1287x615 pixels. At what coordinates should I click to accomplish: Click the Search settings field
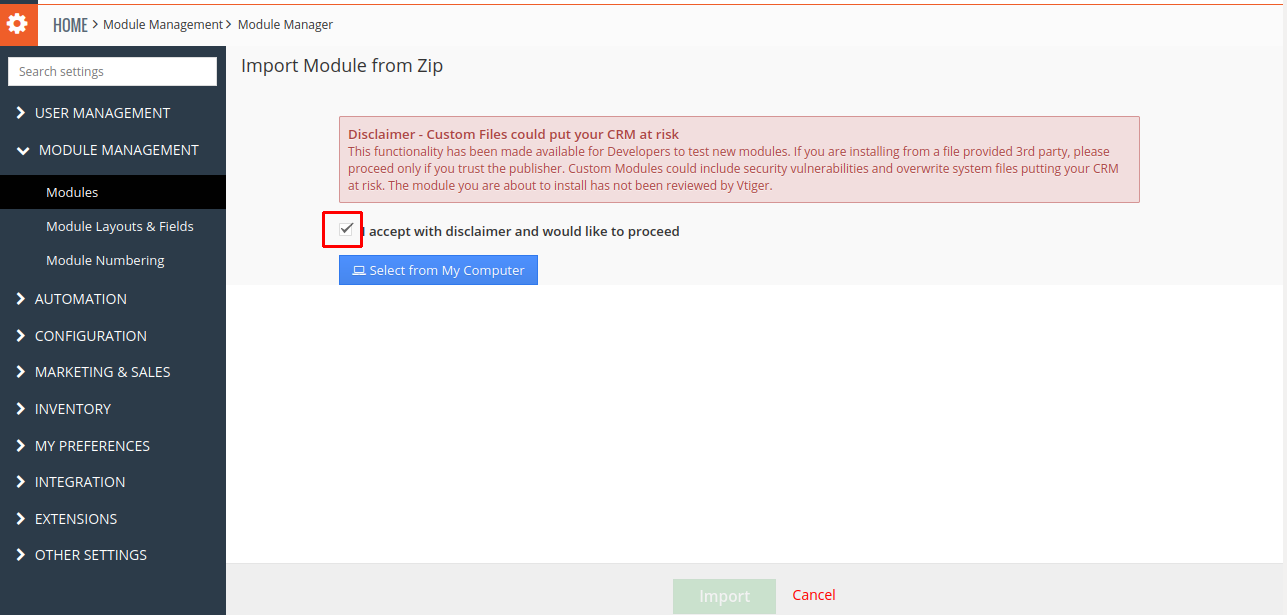tap(112, 72)
